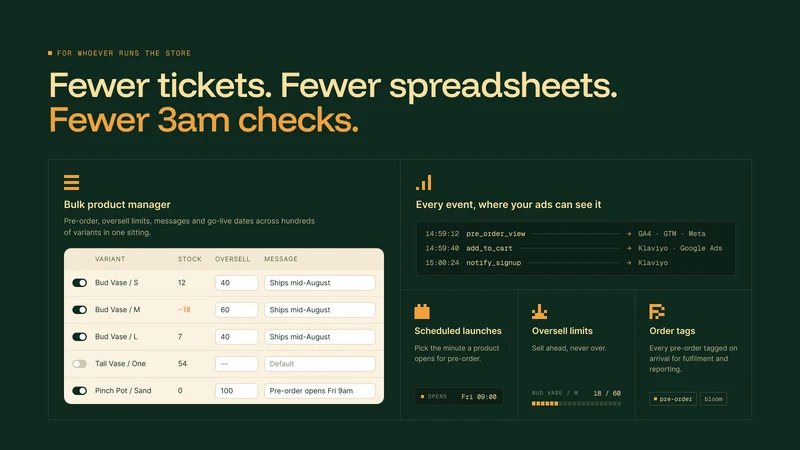Click the Oversell limits icon
Image resolution: width=800 pixels, height=450 pixels.
[539, 311]
